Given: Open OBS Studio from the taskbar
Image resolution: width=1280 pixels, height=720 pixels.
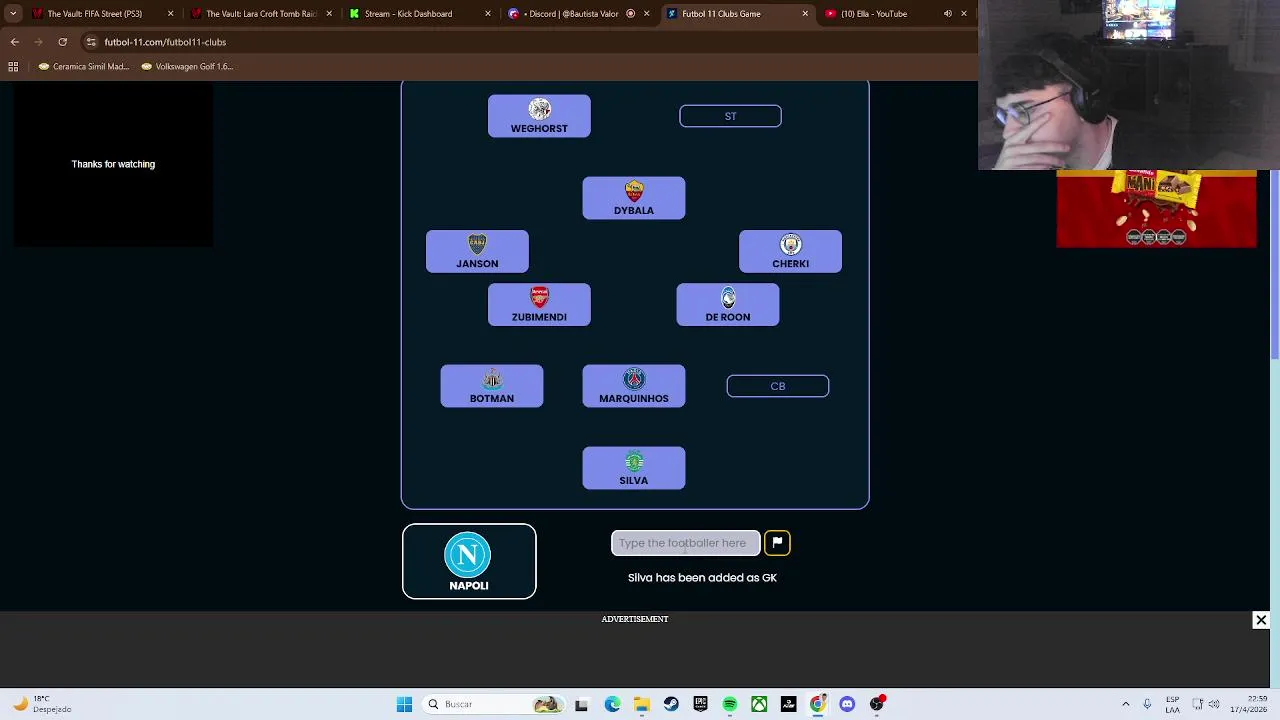Looking at the screenshot, I should 877,704.
